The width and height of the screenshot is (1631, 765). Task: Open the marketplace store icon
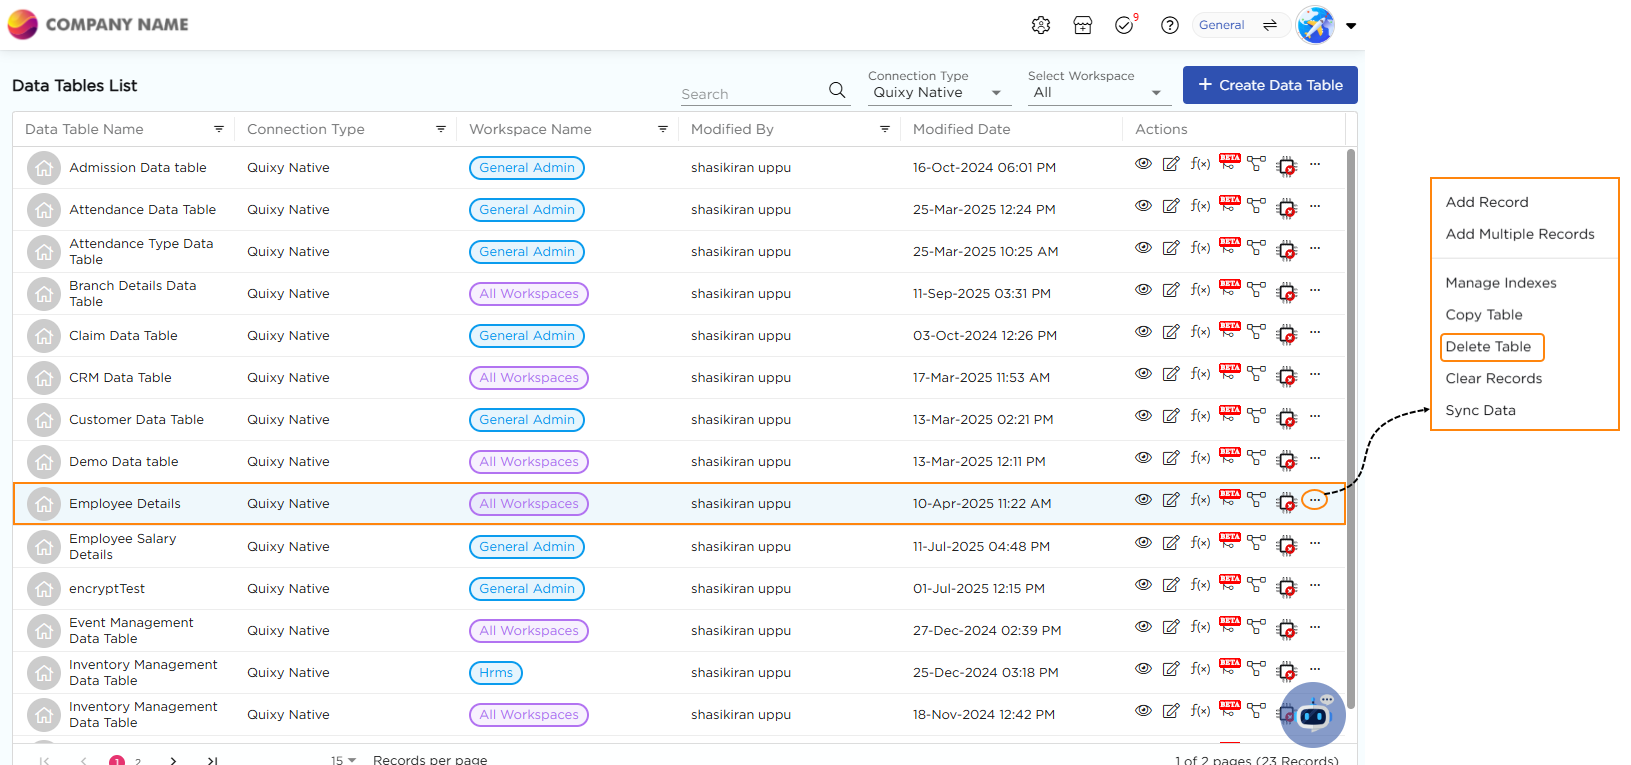pos(1083,25)
